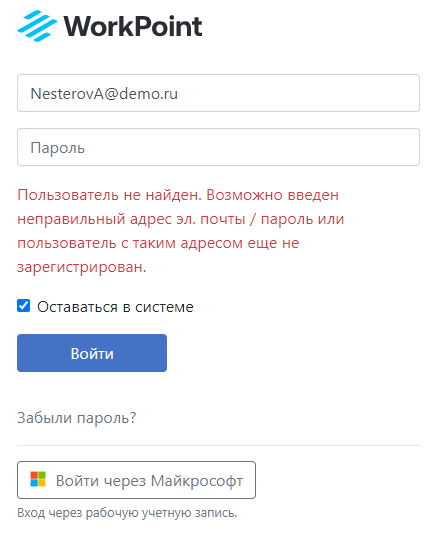Image resolution: width=438 pixels, height=541 pixels.
Task: Click the blue striped WorkPoint logo icon
Action: coord(37,26)
